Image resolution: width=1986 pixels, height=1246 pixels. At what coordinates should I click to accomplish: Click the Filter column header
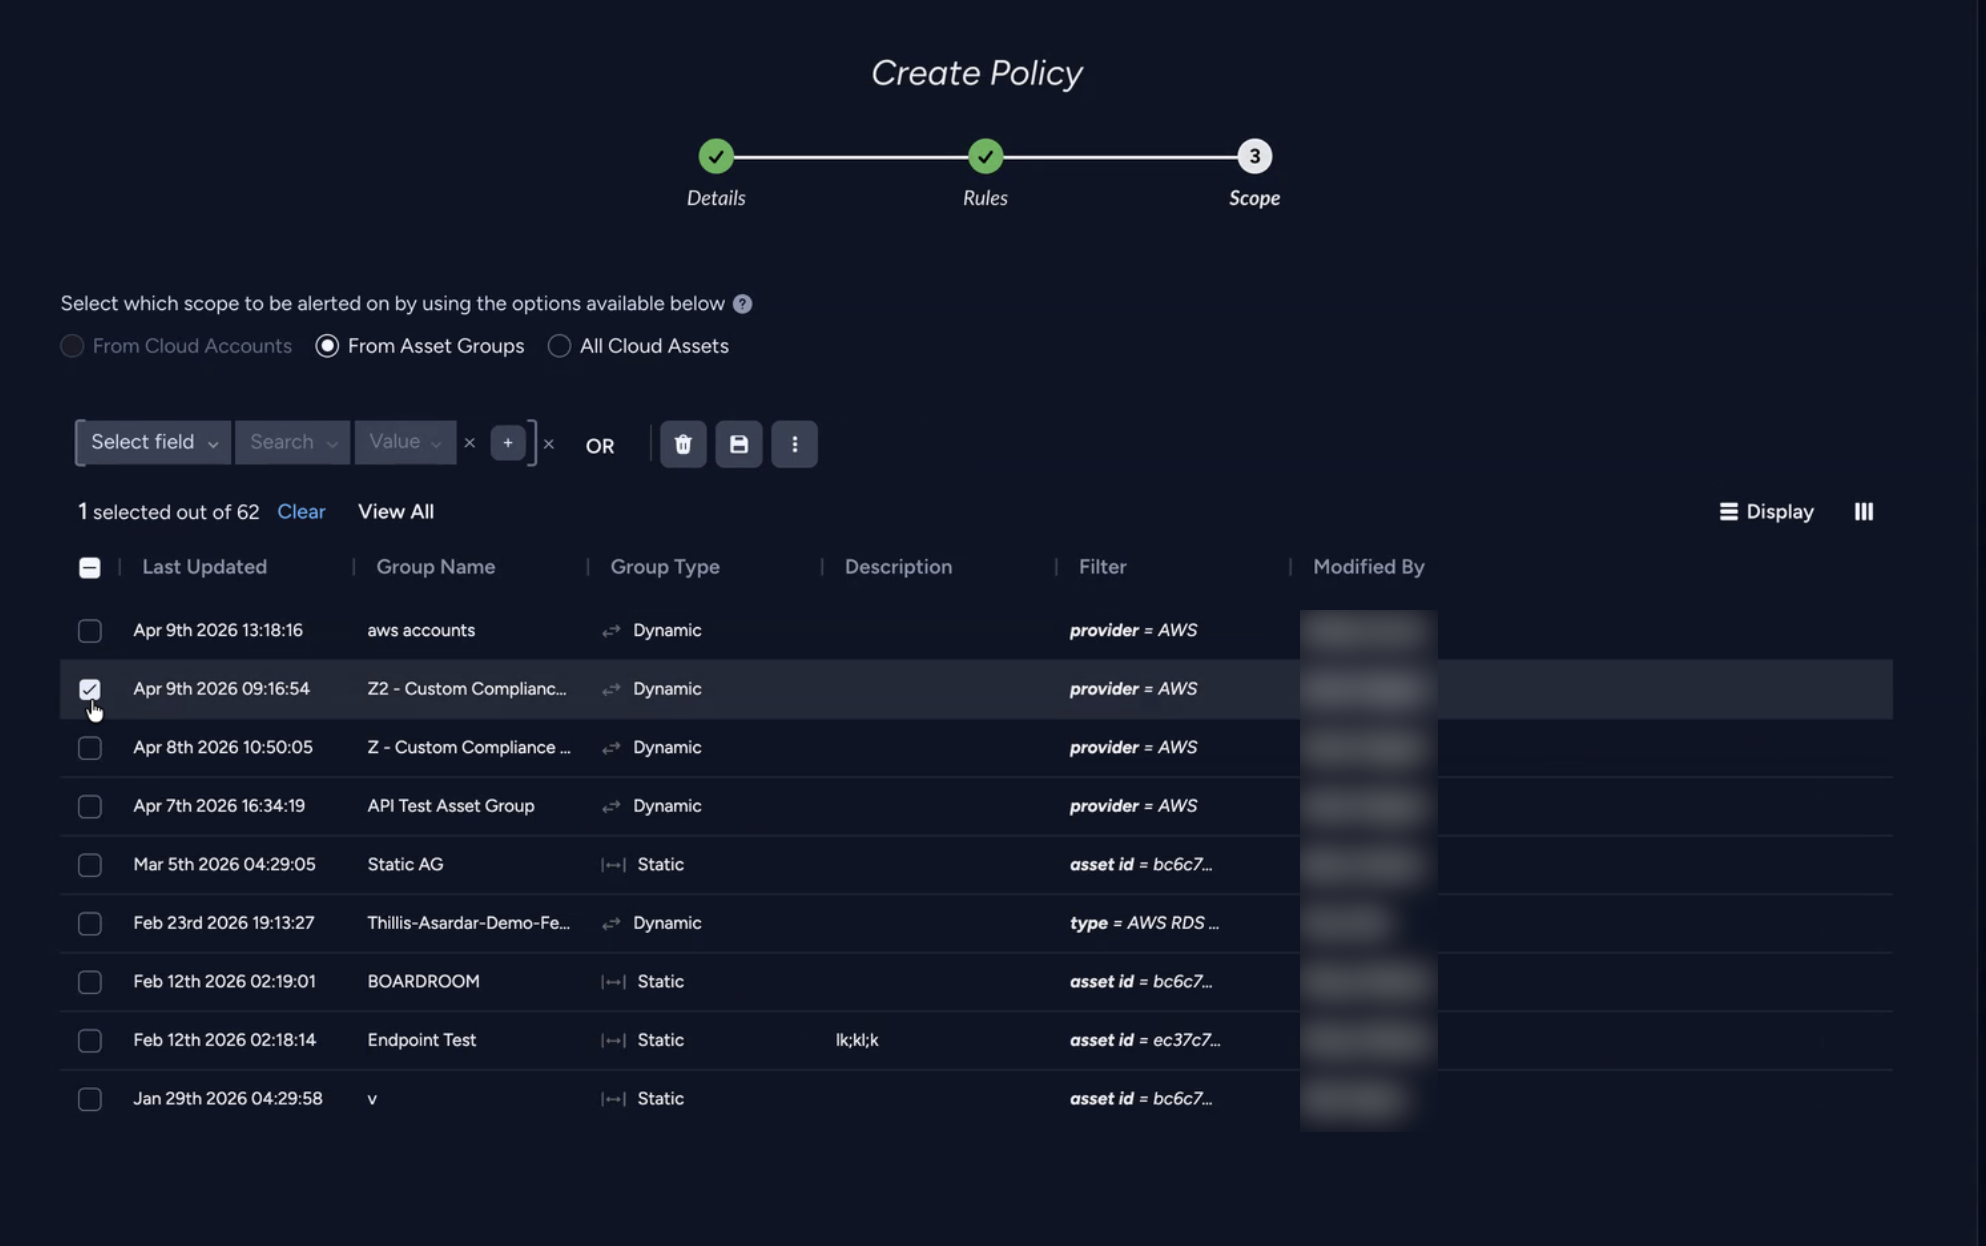pos(1102,567)
